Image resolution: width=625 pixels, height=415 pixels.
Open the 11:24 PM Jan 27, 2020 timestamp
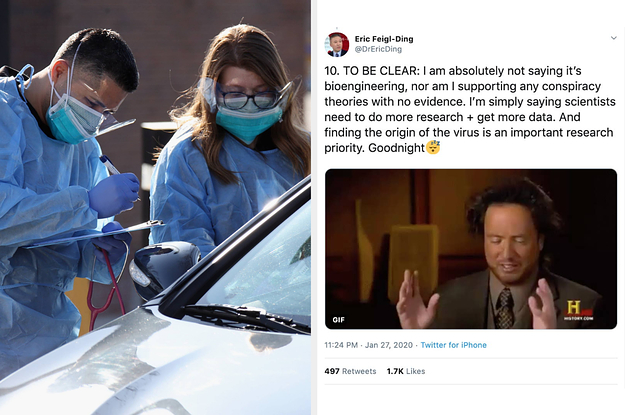point(368,345)
